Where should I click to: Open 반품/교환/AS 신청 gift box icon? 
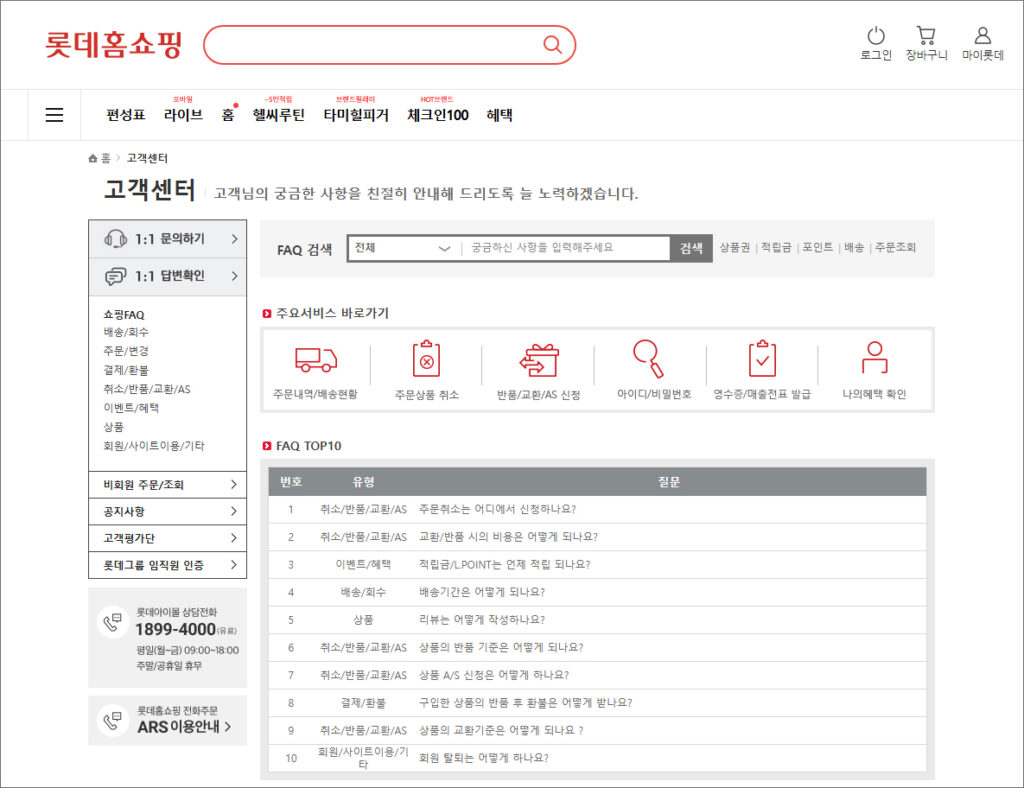point(539,360)
